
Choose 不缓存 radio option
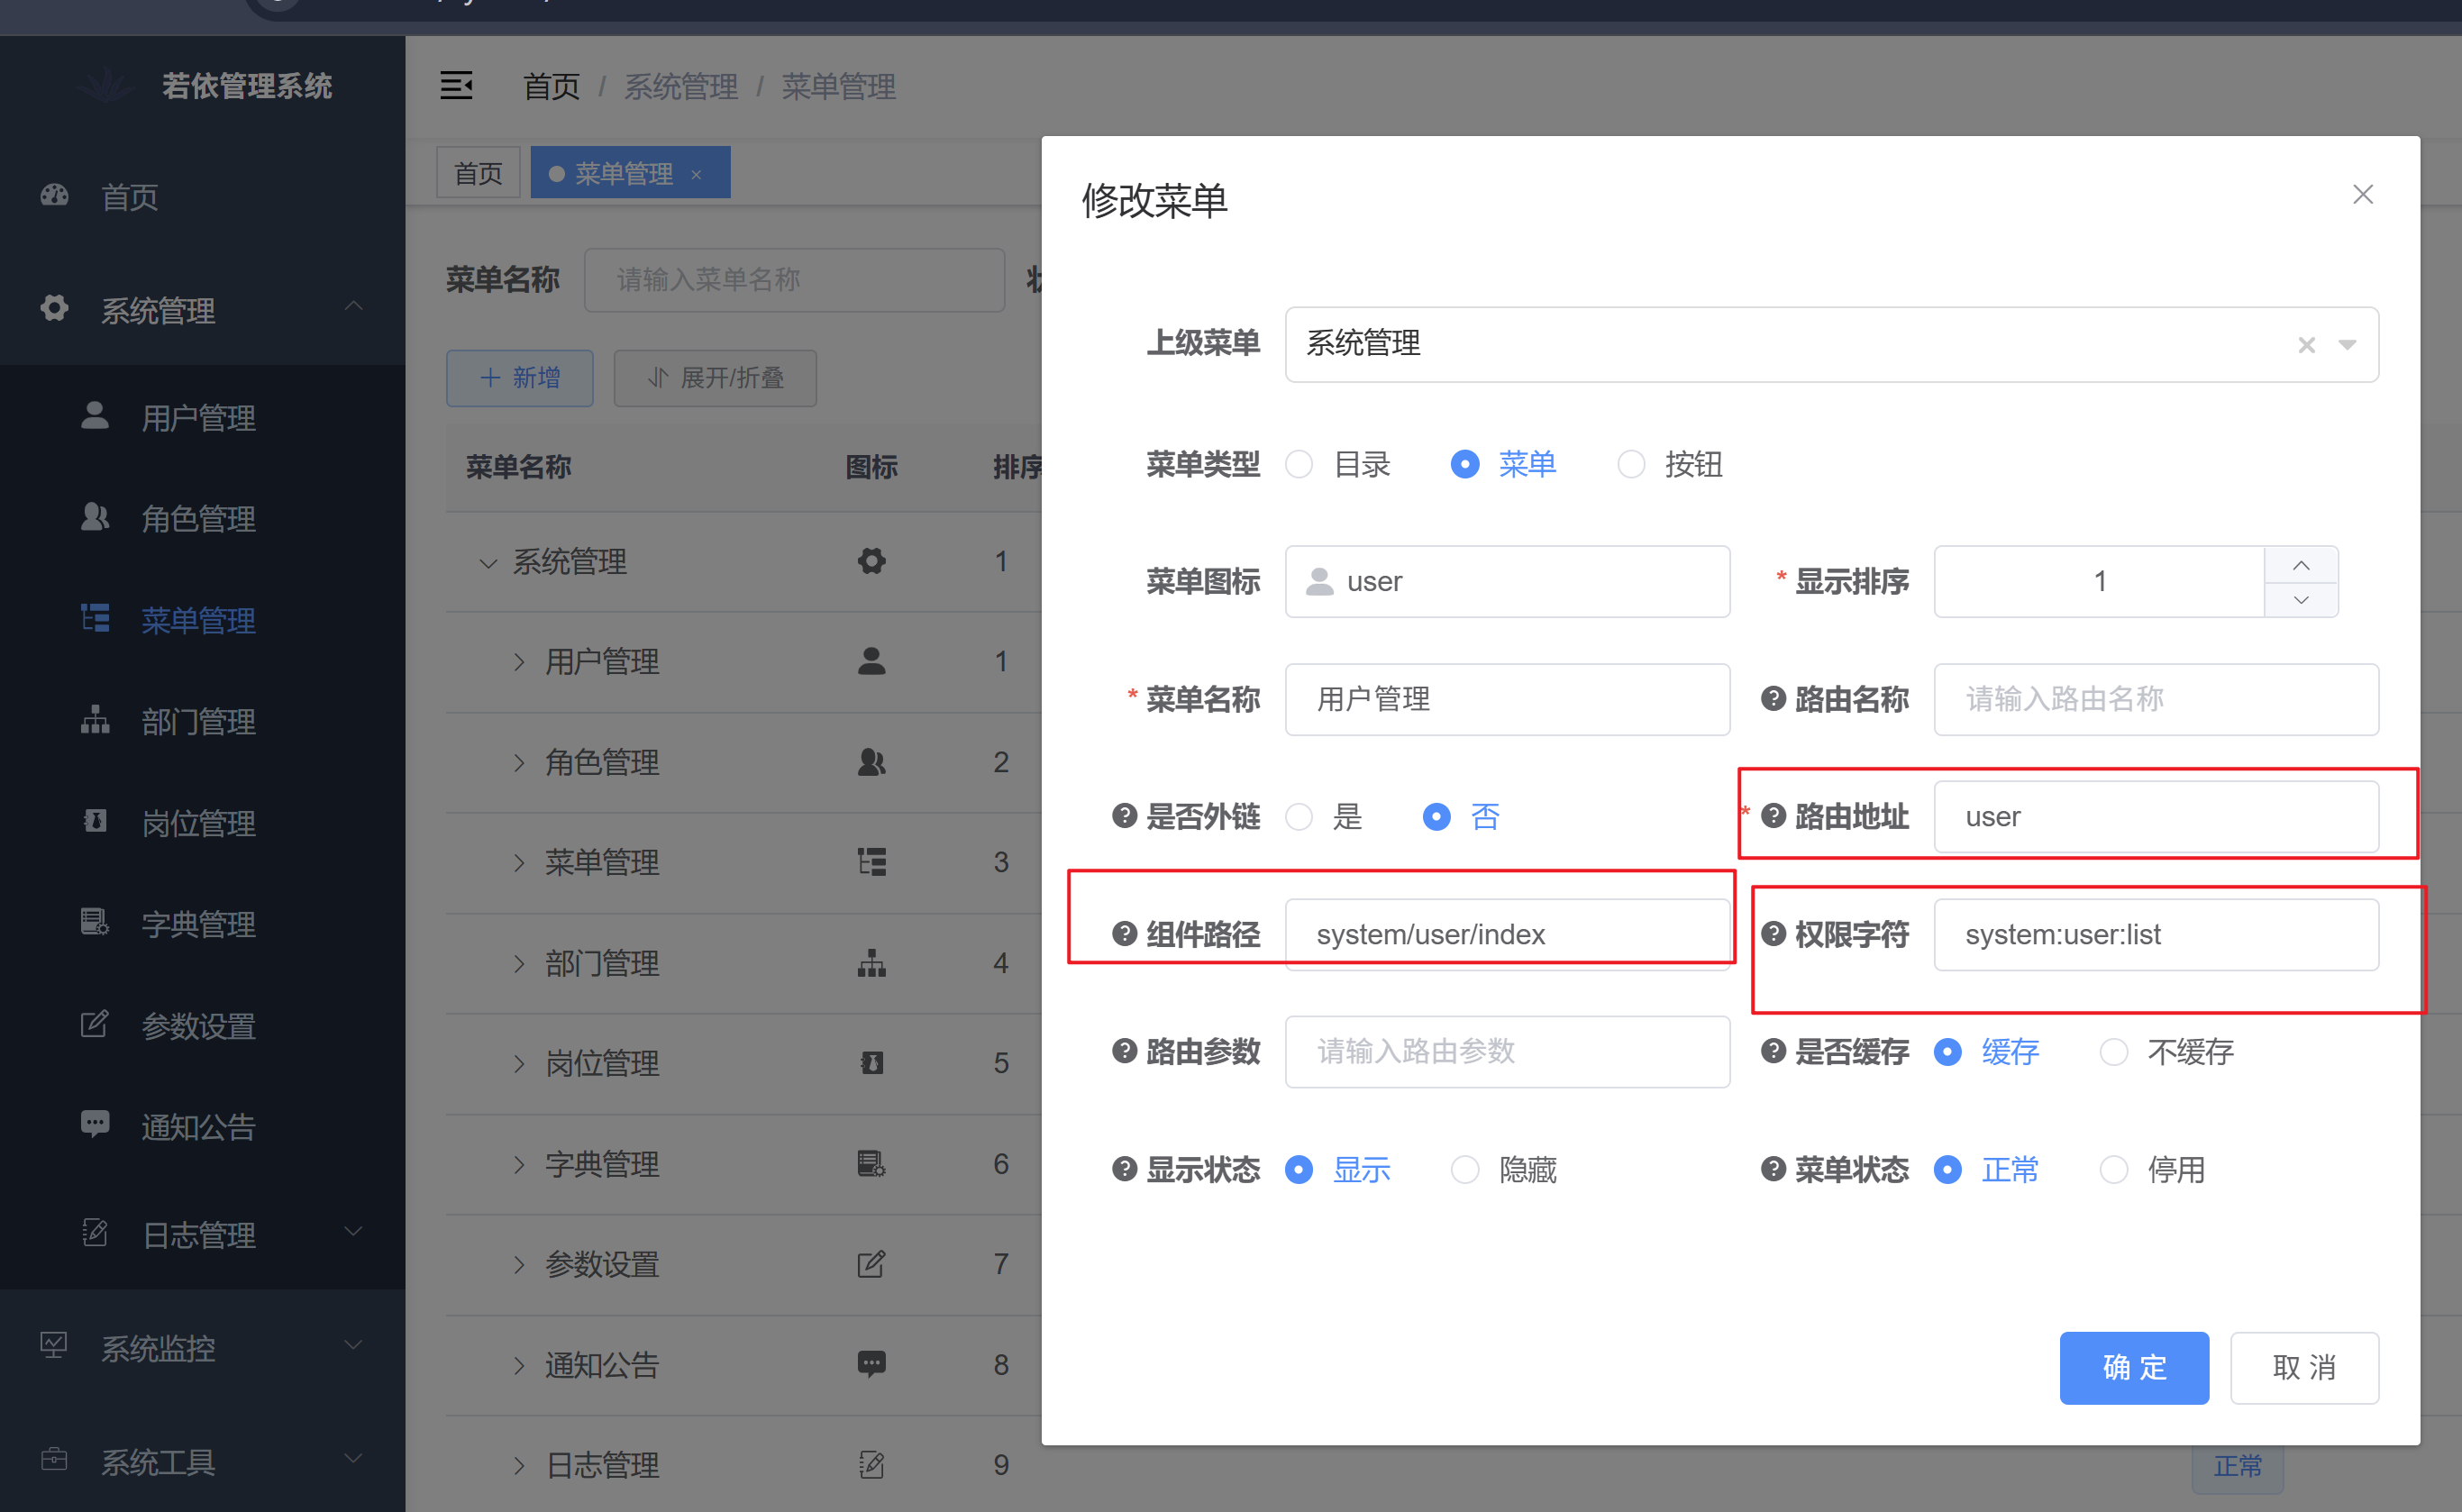pyautogui.click(x=2113, y=1051)
